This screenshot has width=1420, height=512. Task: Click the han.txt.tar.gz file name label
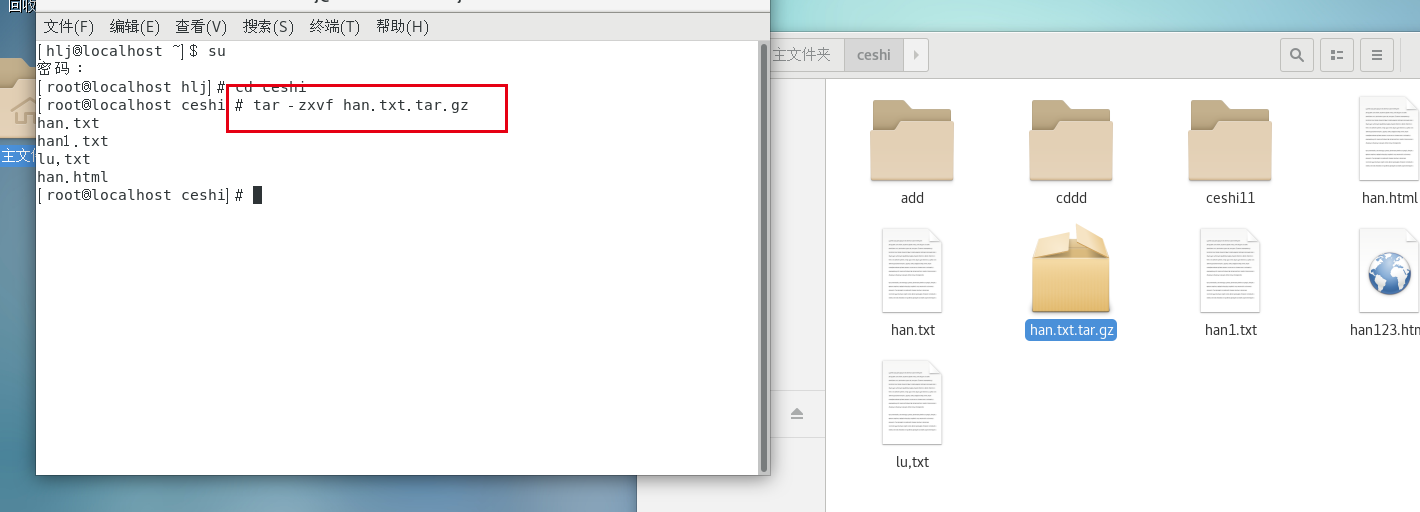(x=1071, y=330)
